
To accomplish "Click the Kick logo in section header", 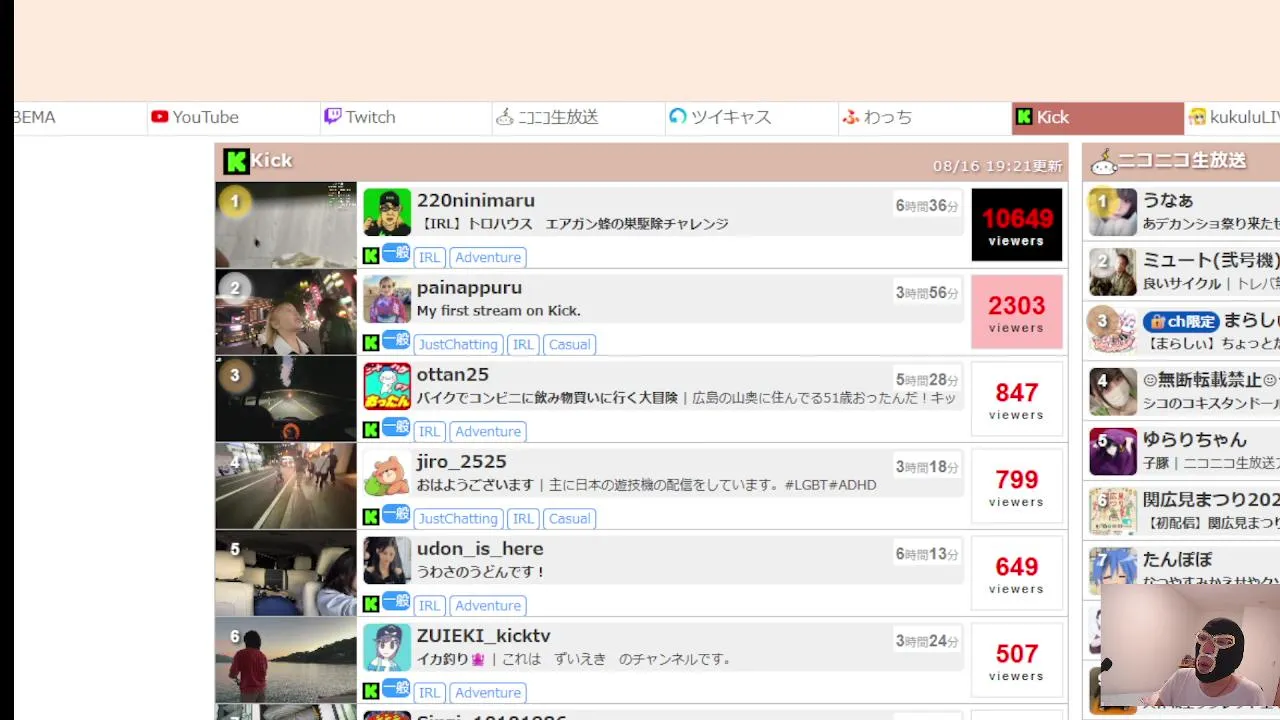I will tap(236, 161).
